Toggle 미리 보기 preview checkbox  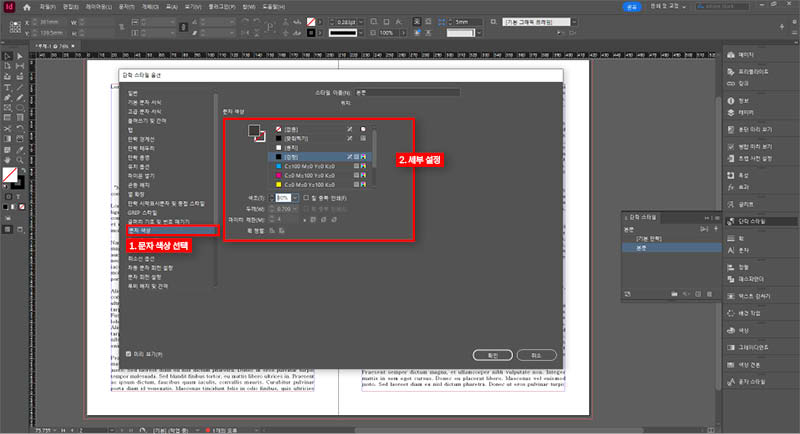[129, 354]
